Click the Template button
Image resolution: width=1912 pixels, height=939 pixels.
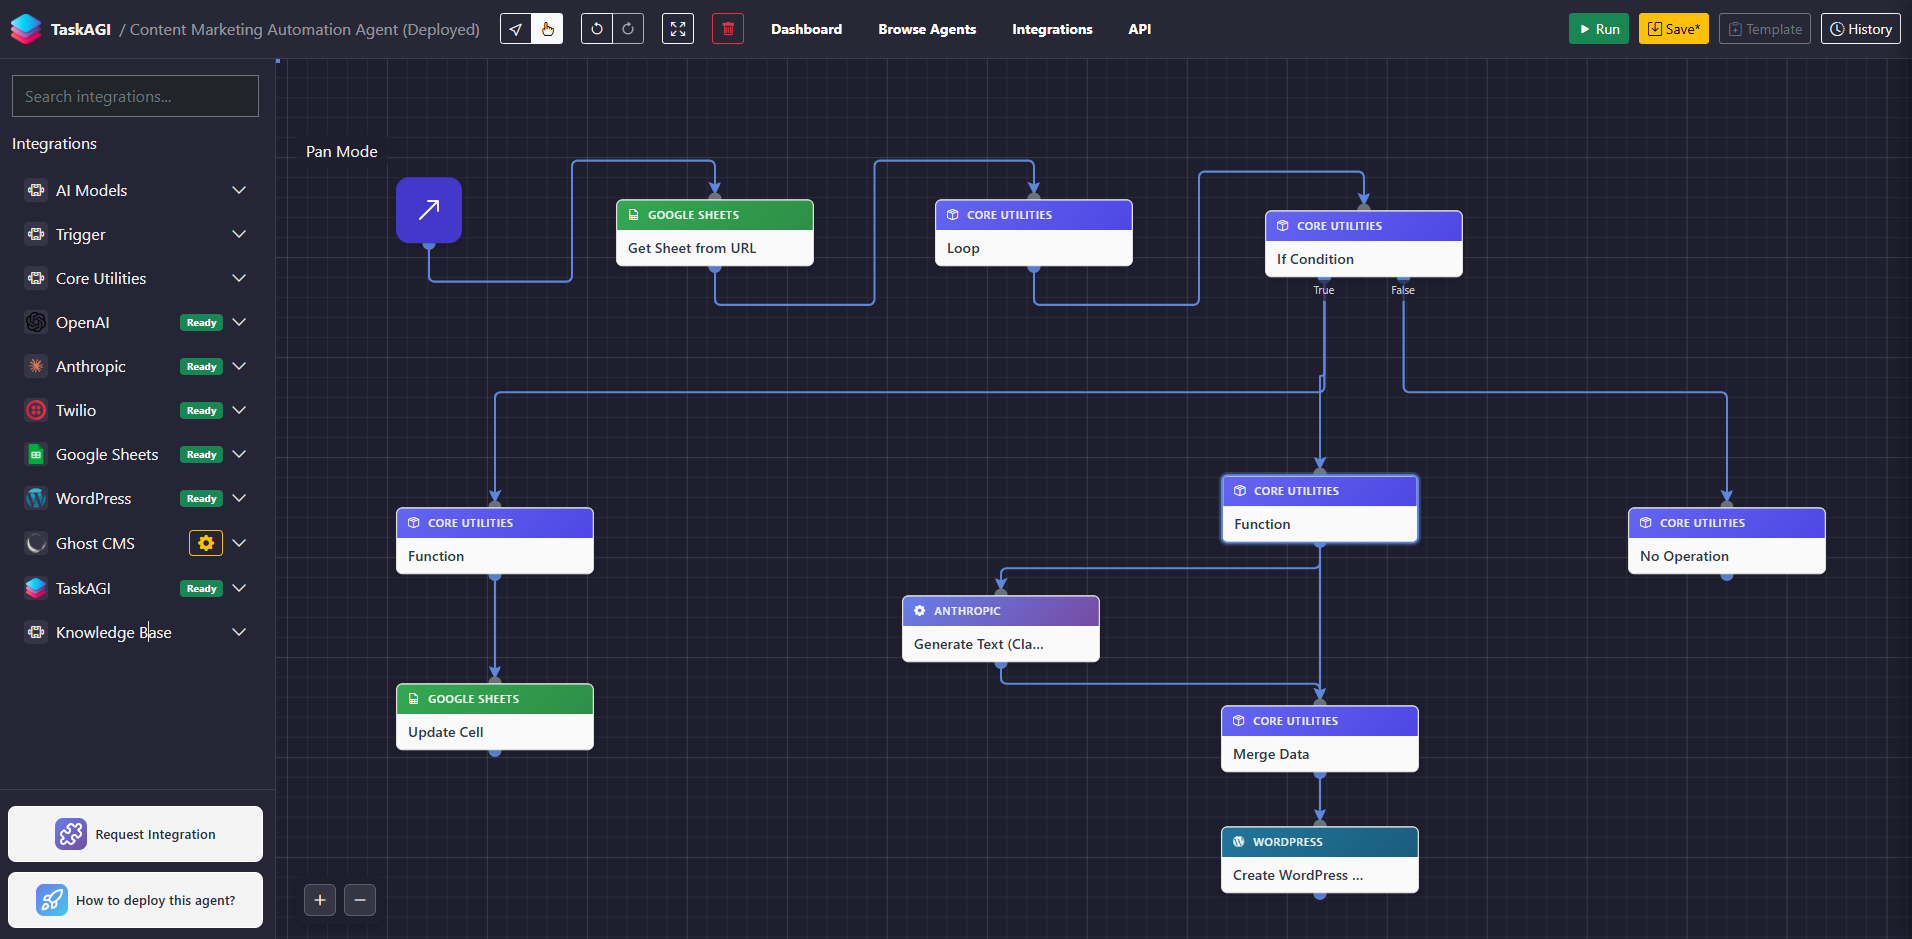coord(1765,29)
